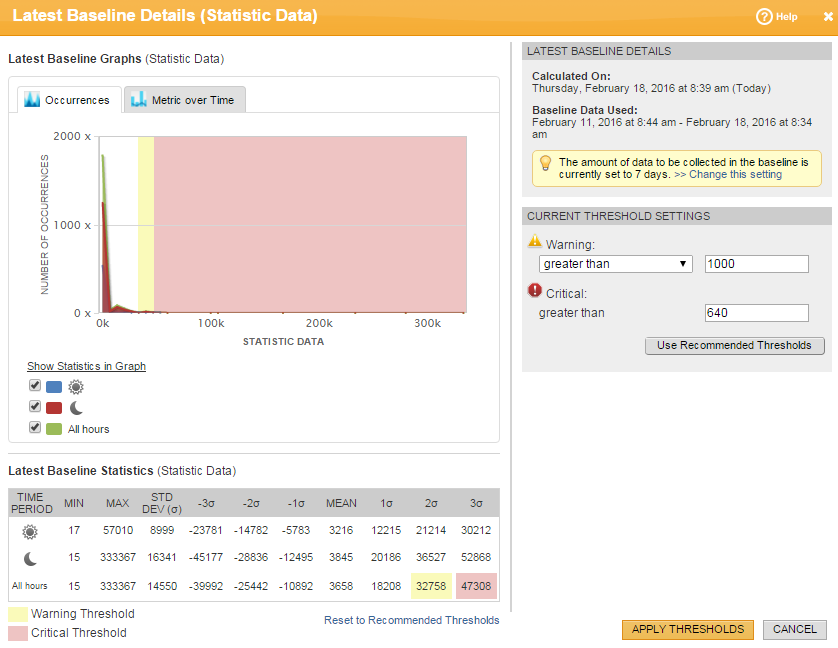This screenshot has width=838, height=648.
Task: Click the light bulb tip icon
Action: click(545, 163)
